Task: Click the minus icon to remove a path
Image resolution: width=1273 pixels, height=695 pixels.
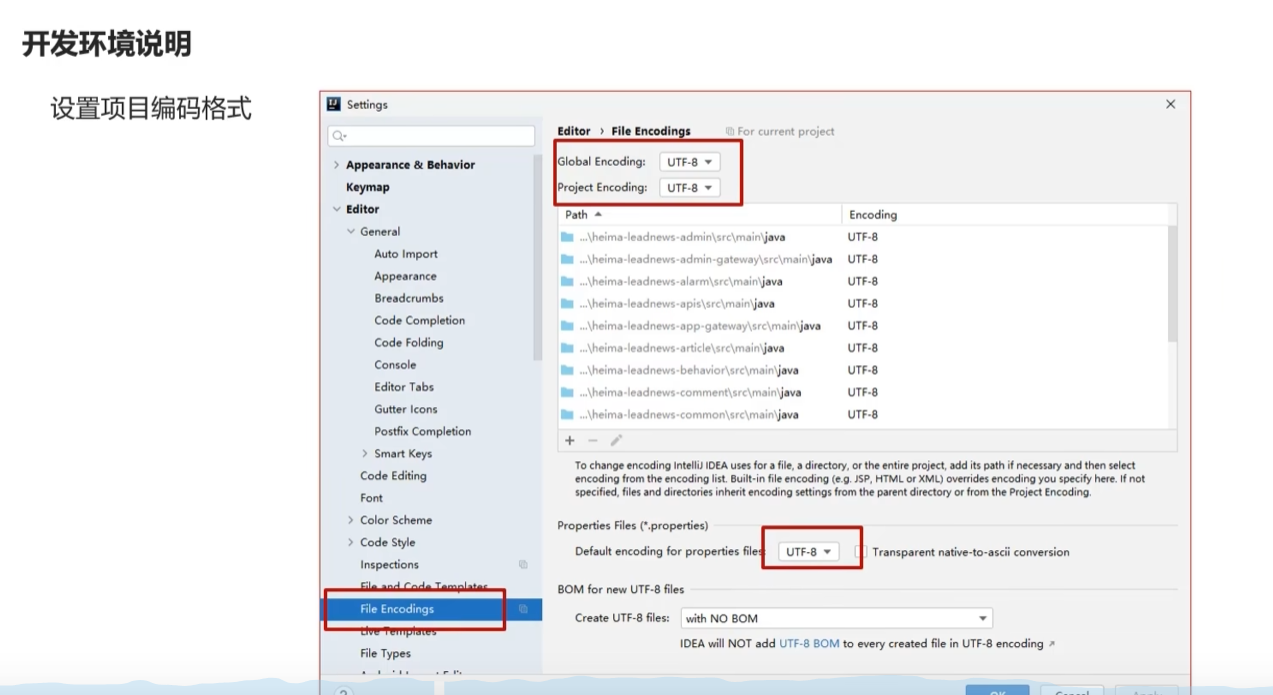Action: click(x=593, y=440)
